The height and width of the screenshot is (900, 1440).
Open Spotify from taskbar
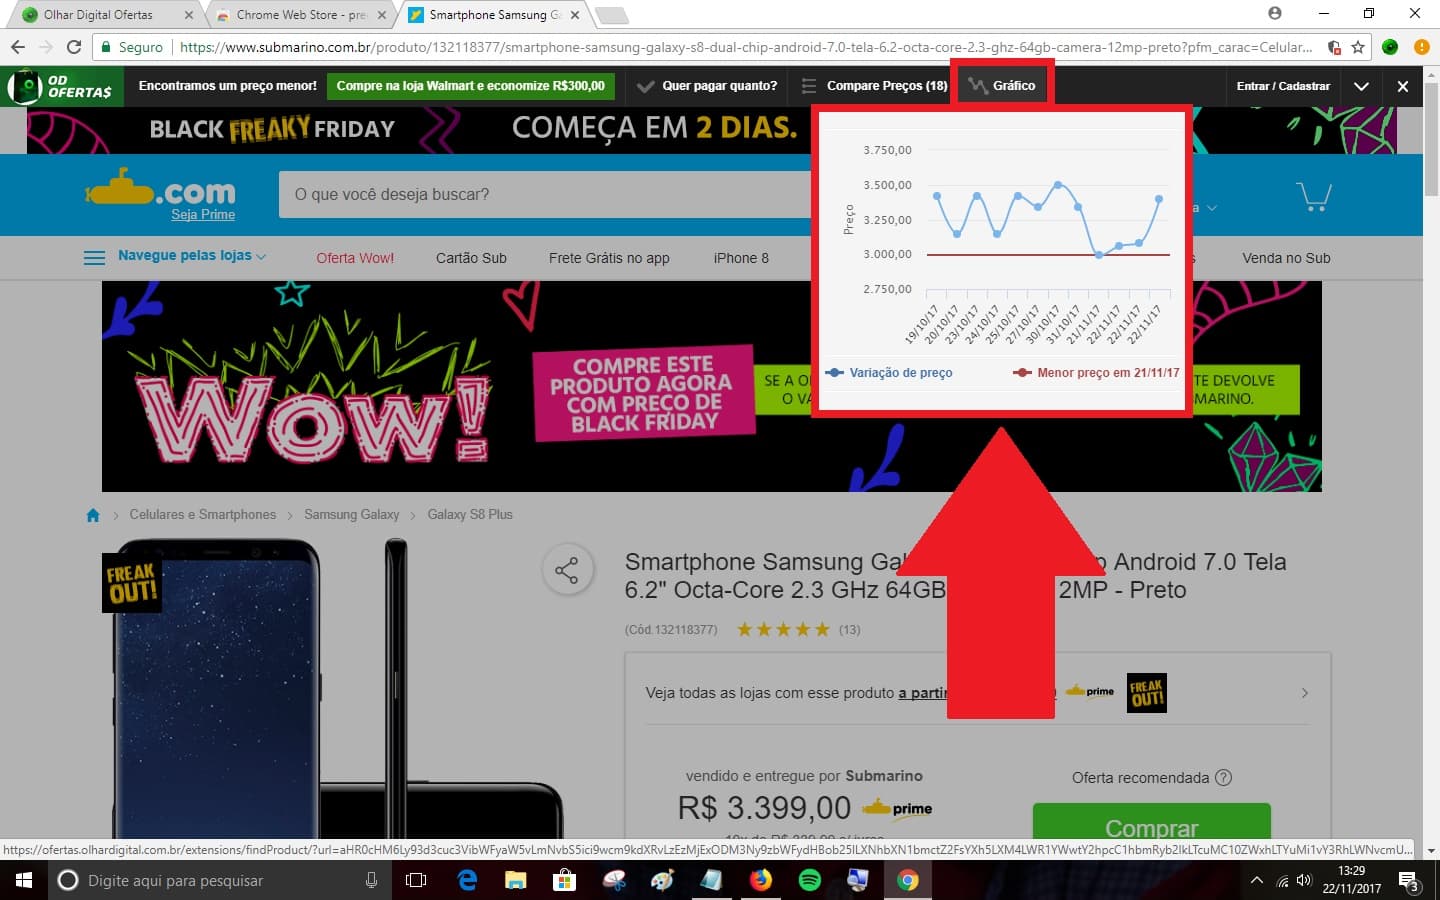(x=810, y=880)
